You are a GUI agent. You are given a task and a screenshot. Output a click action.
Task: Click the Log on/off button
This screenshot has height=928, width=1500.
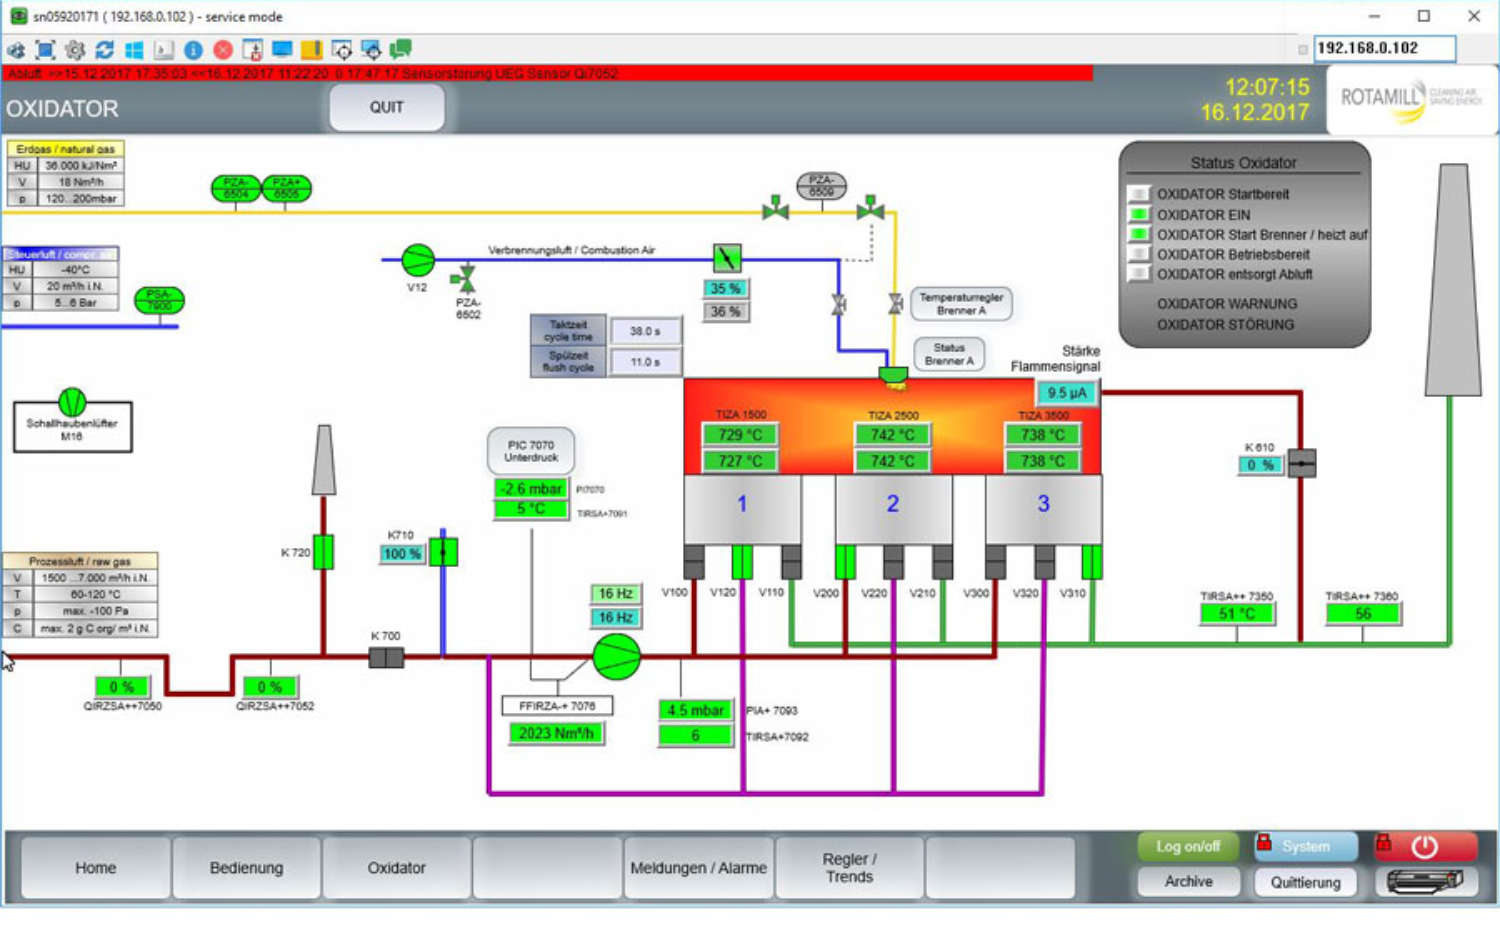(x=1188, y=846)
